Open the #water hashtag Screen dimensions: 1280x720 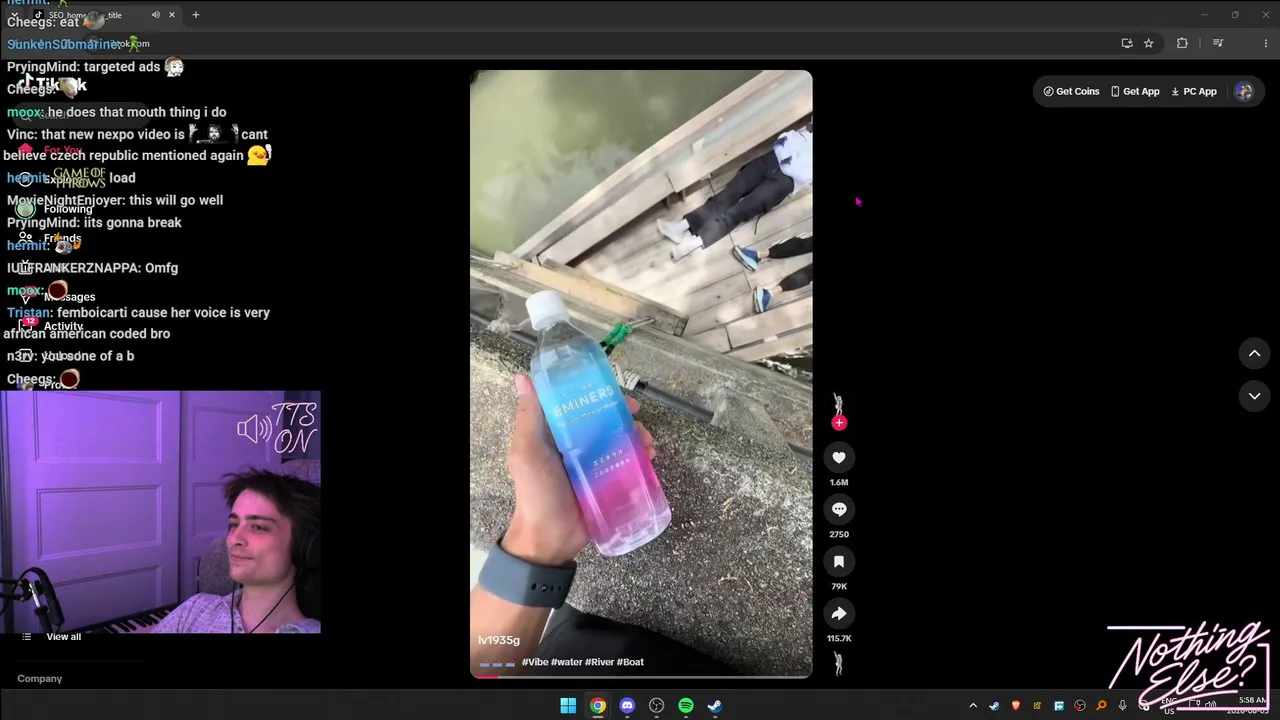(567, 662)
